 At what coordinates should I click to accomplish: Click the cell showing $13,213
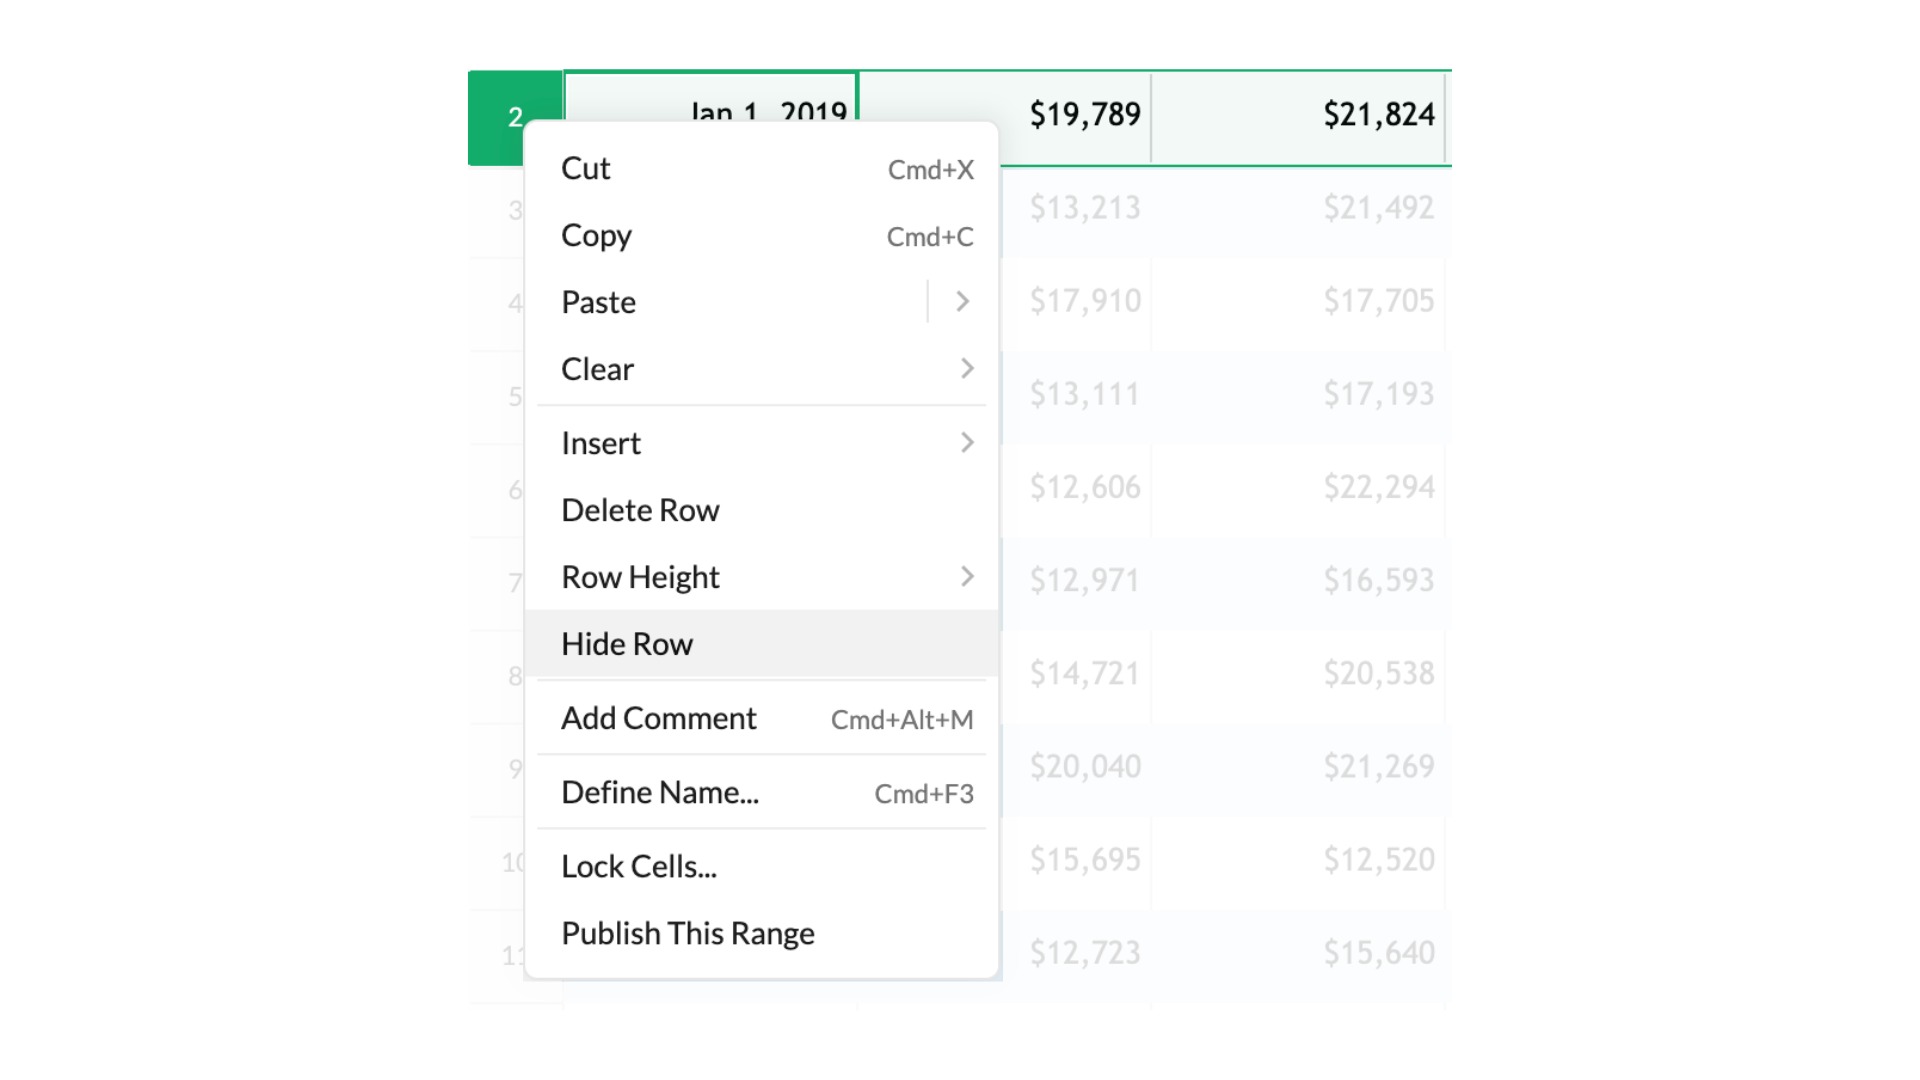point(1084,208)
